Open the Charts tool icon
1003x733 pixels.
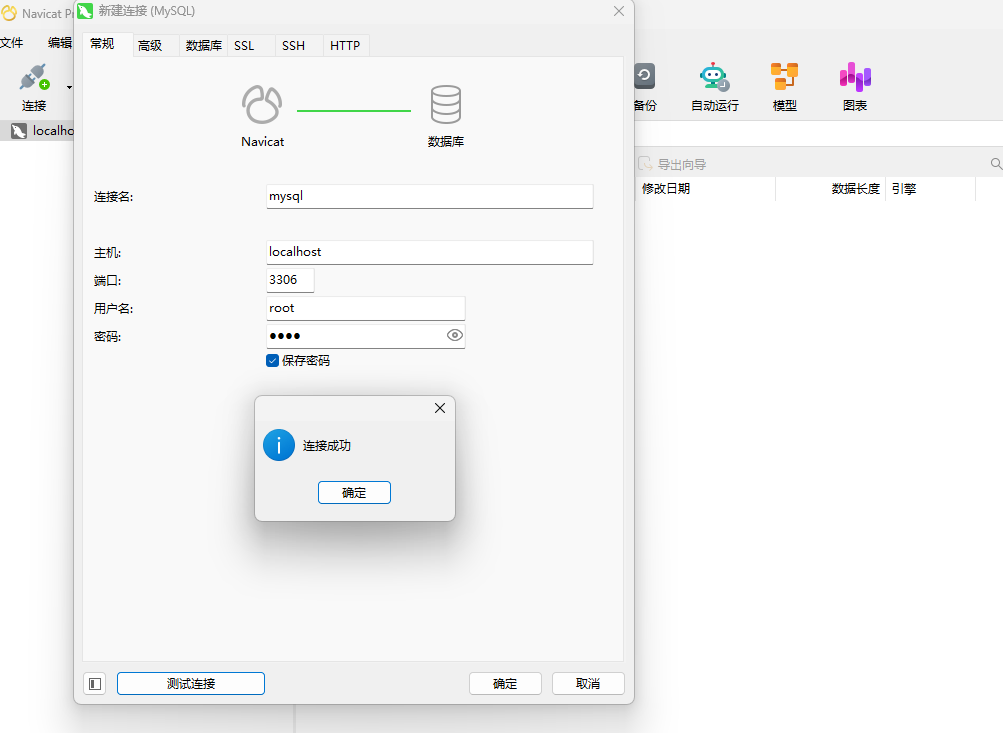[x=855, y=77]
